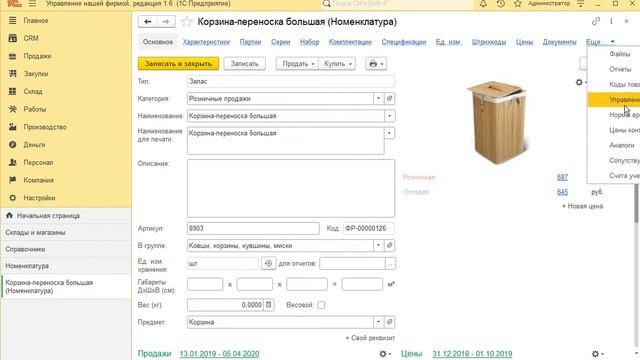Switch to the Серии tab
The image size is (640, 360).
[x=280, y=42]
